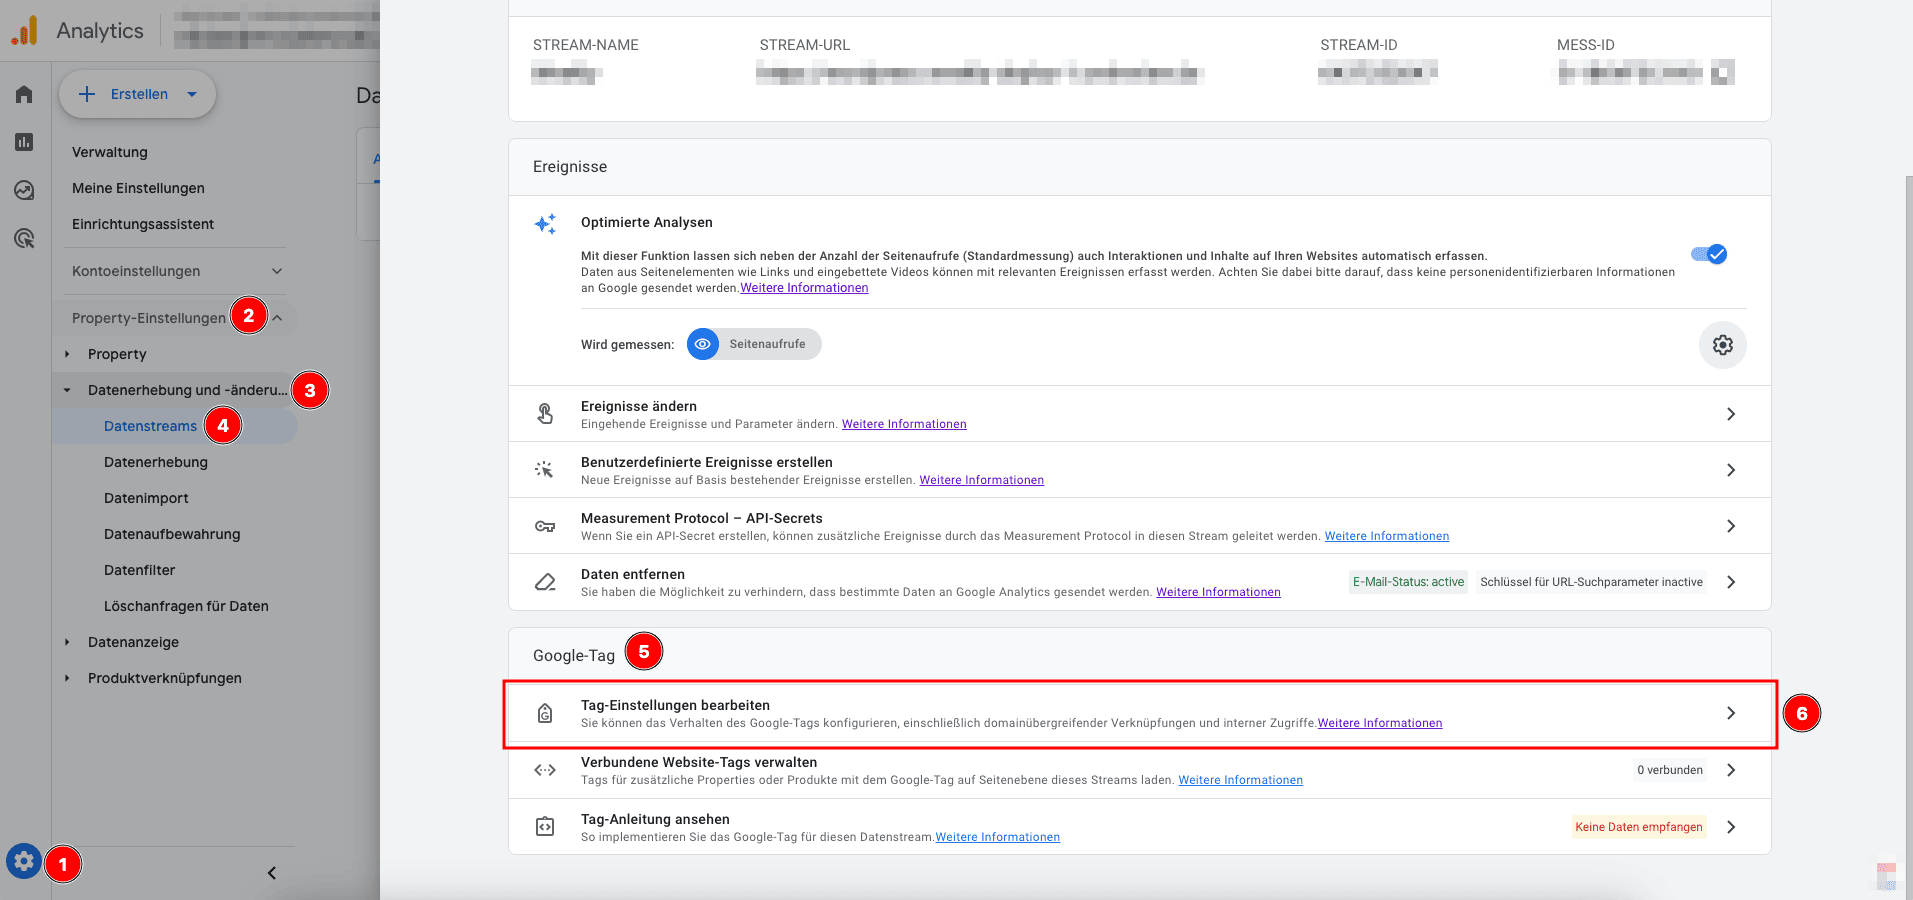
Task: Open the Advertising target icon
Action: pyautogui.click(x=24, y=238)
